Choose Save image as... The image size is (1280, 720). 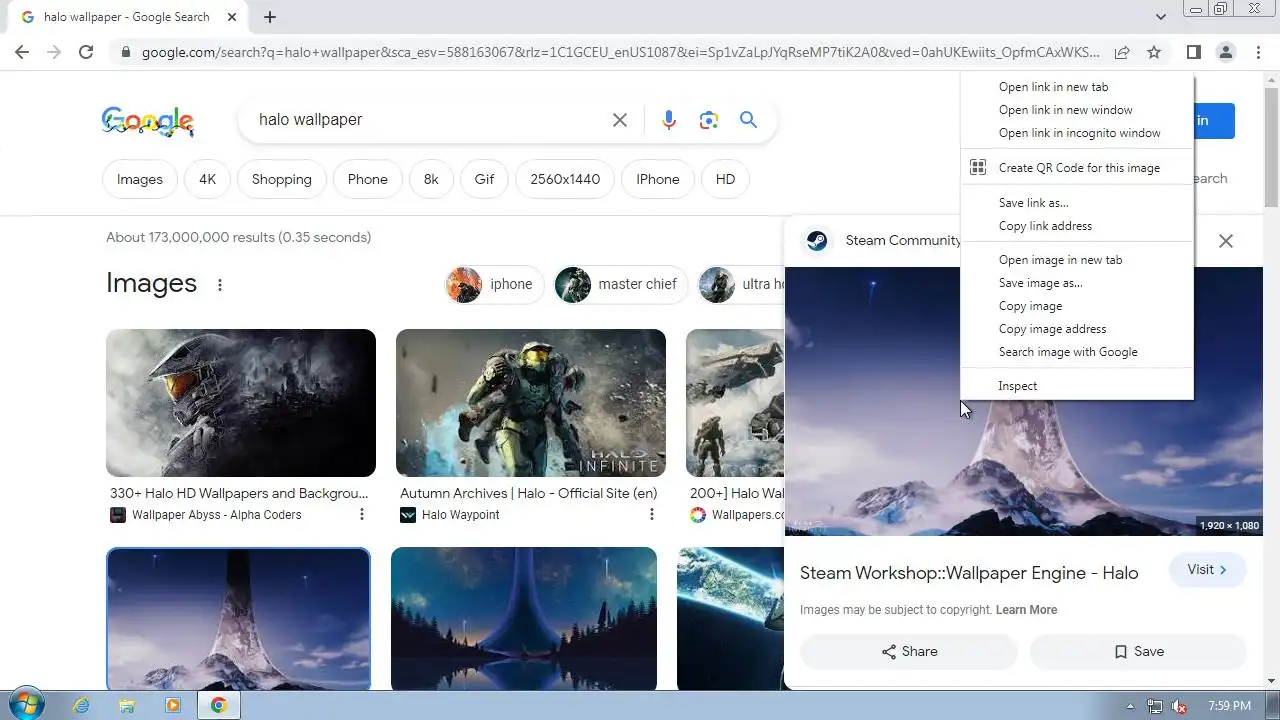tap(1077, 283)
